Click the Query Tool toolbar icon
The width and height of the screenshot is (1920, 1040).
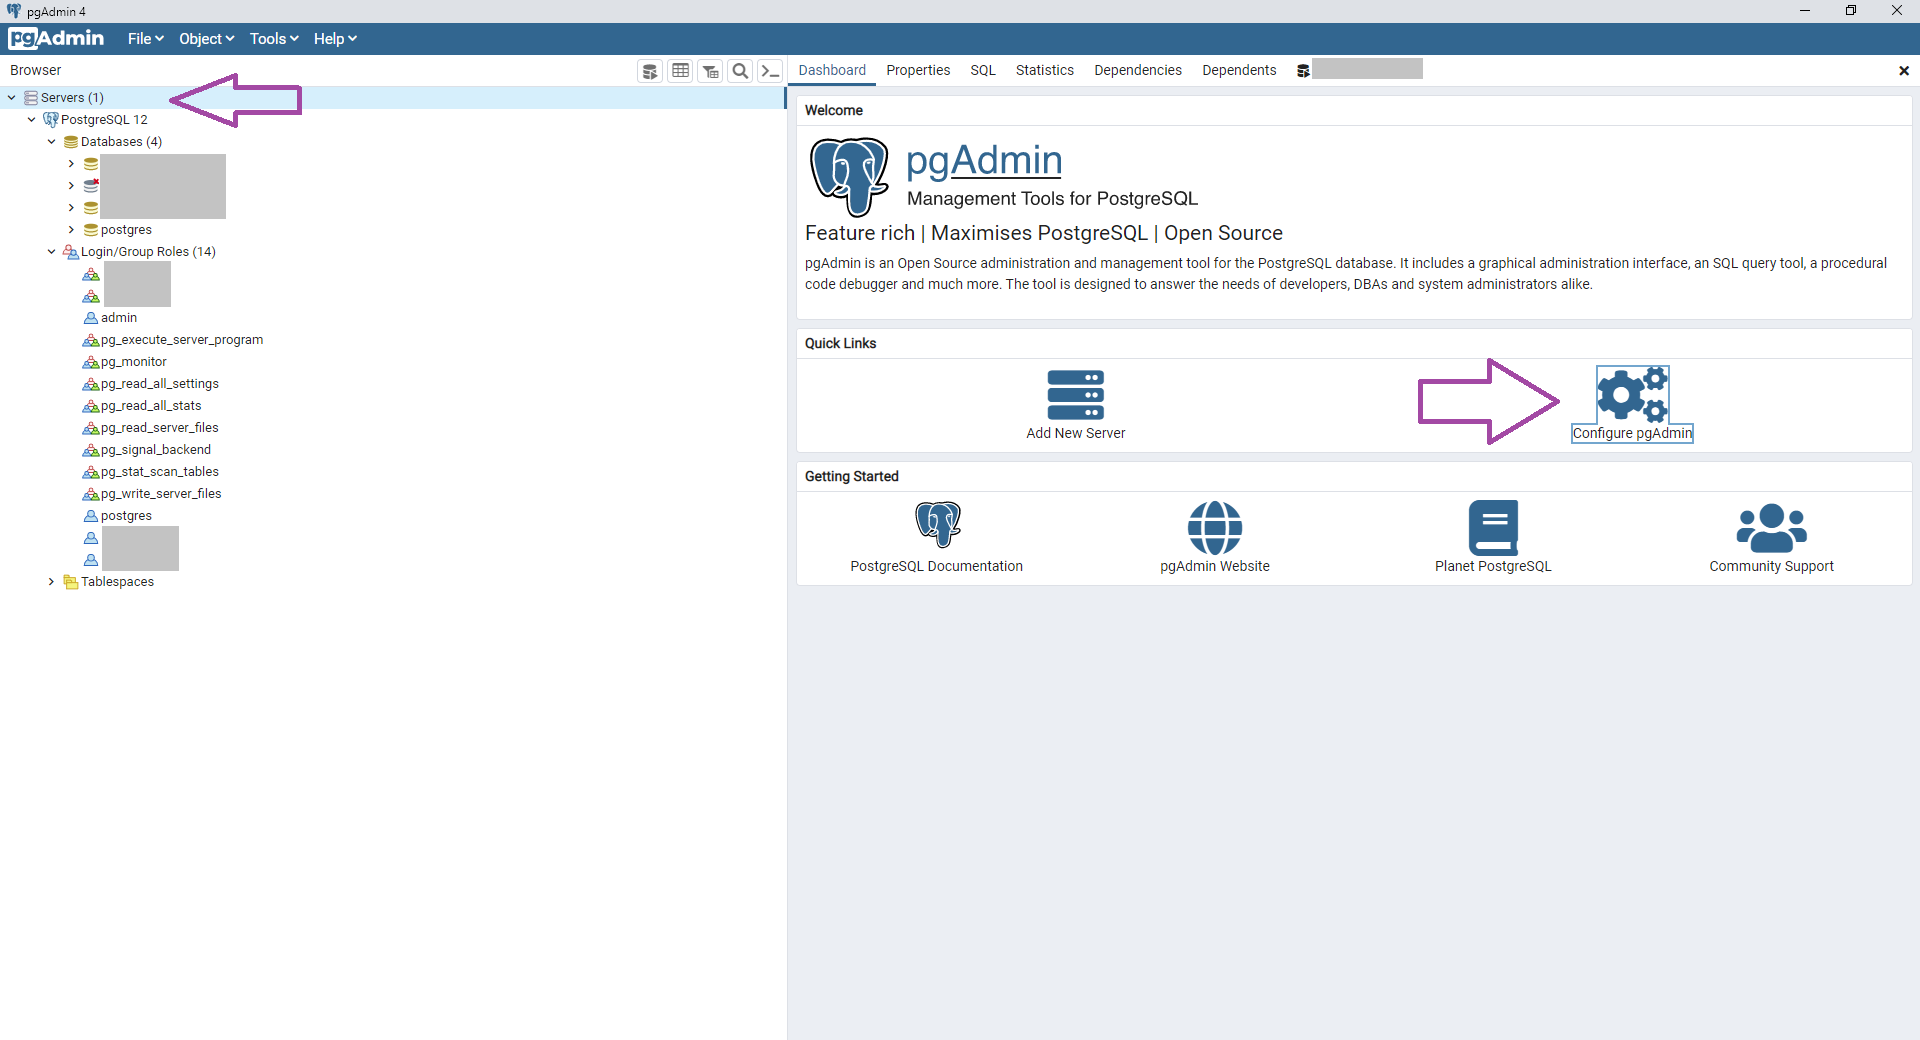click(650, 71)
